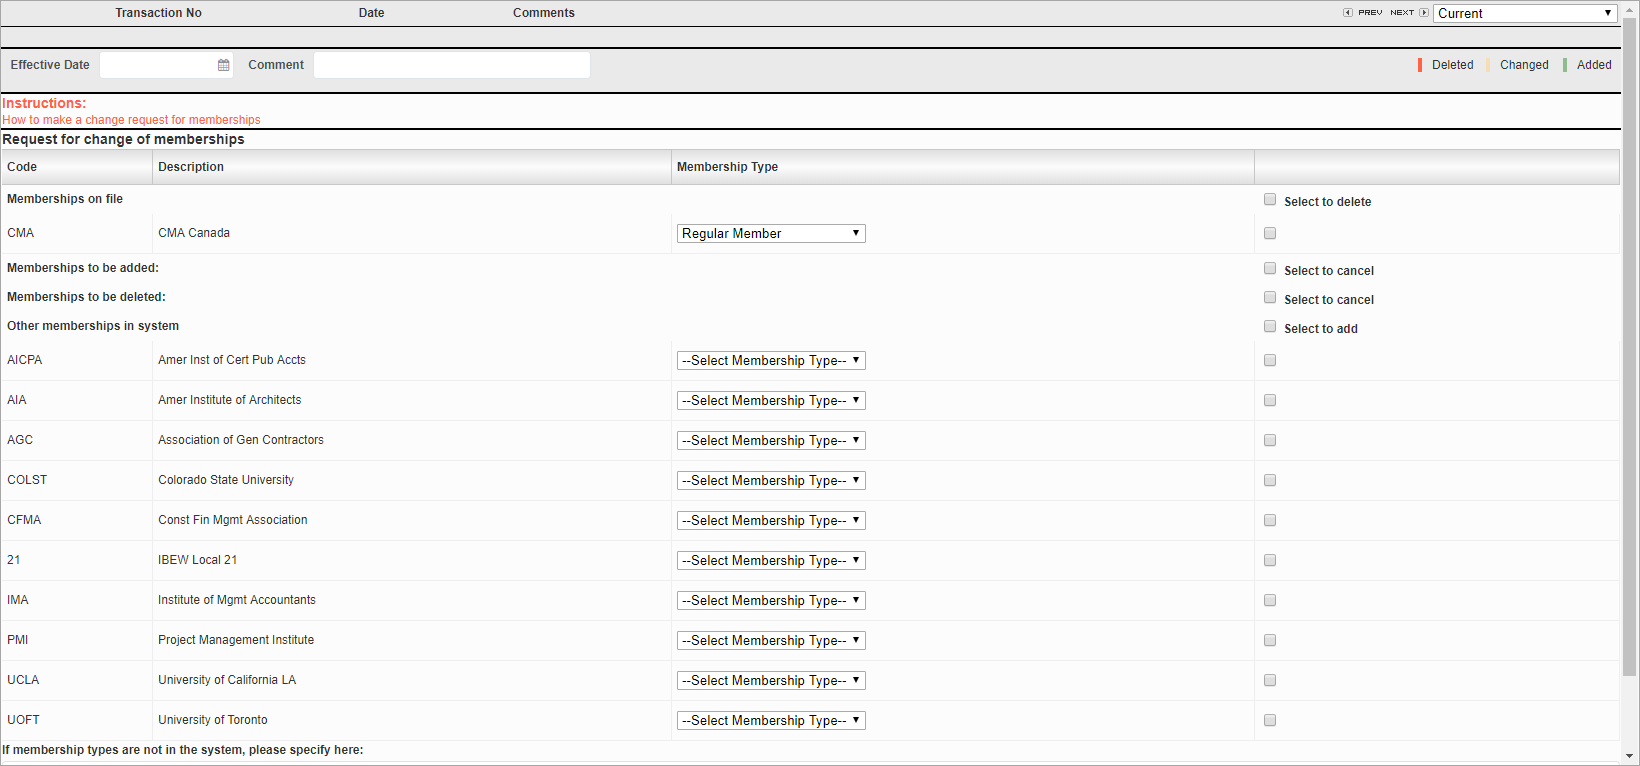The height and width of the screenshot is (766, 1640).
Task: Select 'Colorado State University' description
Action: pos(226,480)
